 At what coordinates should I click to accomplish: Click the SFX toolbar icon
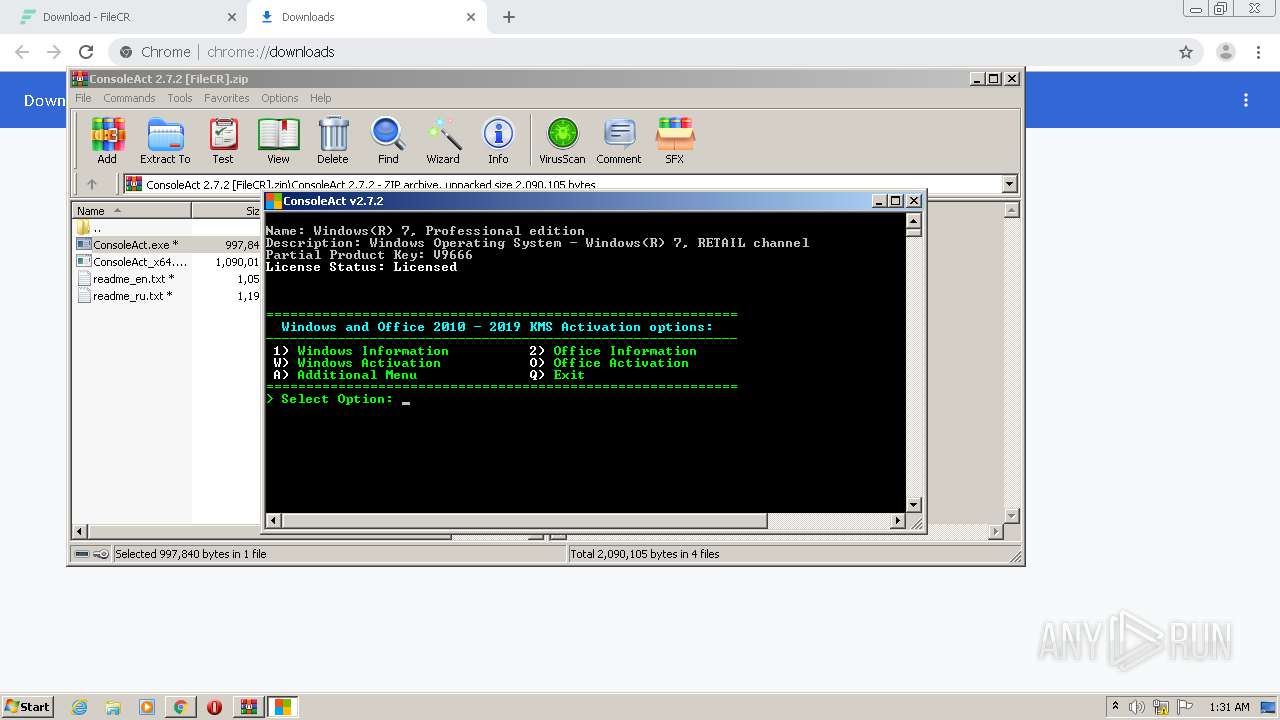675,140
